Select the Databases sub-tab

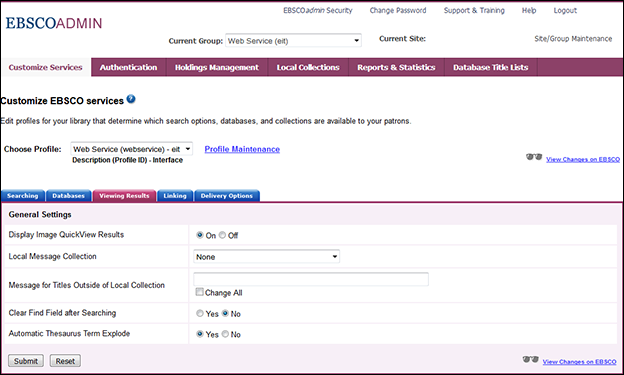[x=68, y=196]
